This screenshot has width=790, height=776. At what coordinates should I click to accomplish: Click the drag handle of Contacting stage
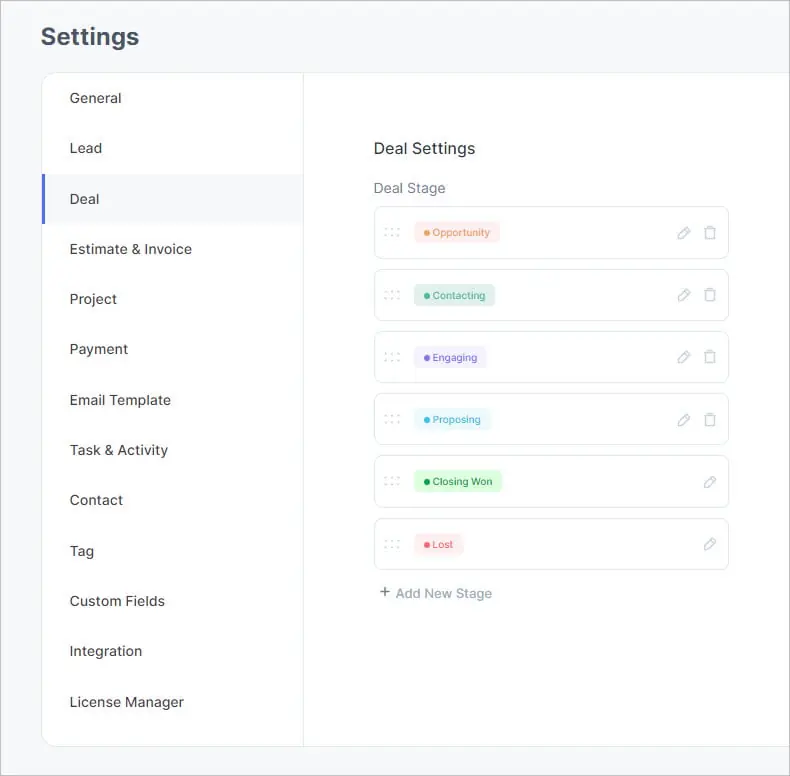pyautogui.click(x=392, y=295)
